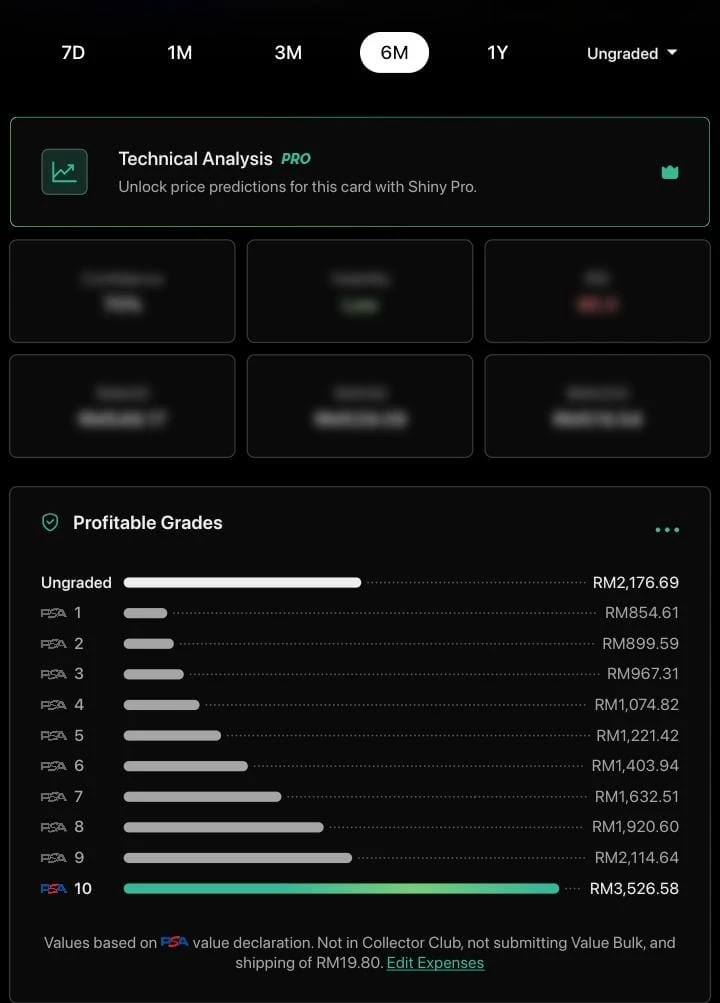Click the PSA 10 green gradient bar
Image resolution: width=720 pixels, height=1003 pixels.
[x=341, y=888]
